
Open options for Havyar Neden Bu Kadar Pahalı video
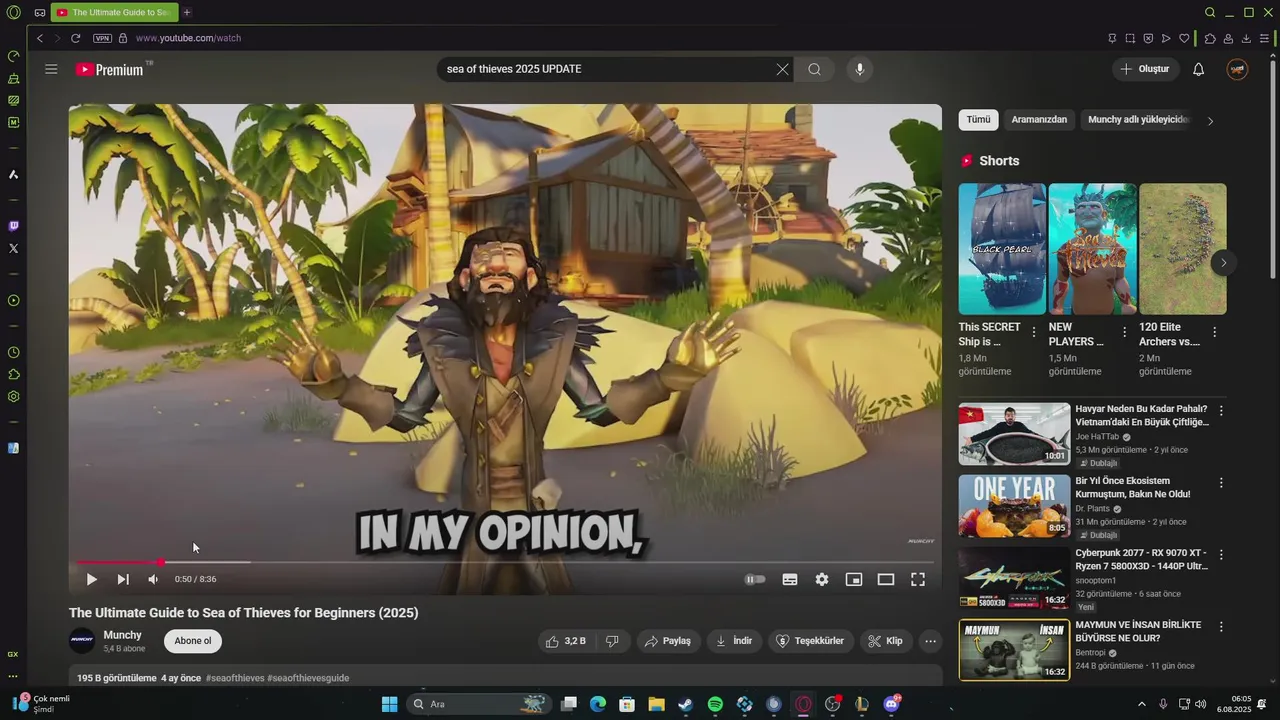click(1221, 411)
